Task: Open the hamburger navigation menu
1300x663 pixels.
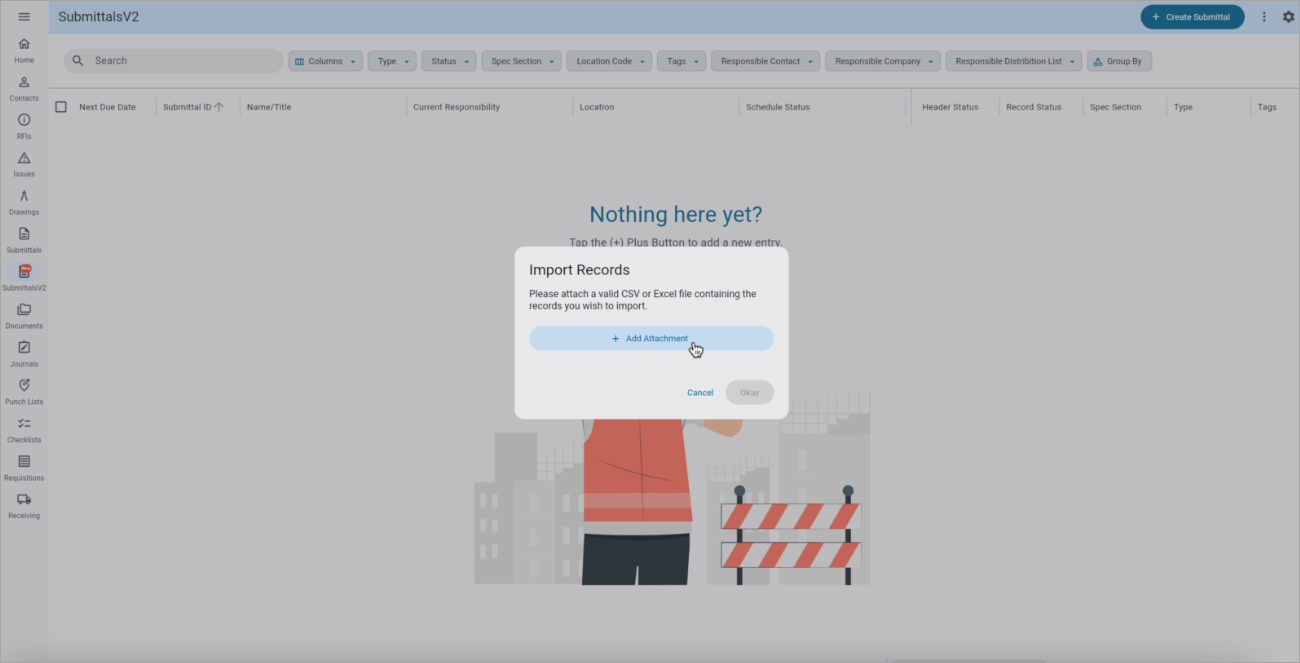Action: tap(24, 17)
